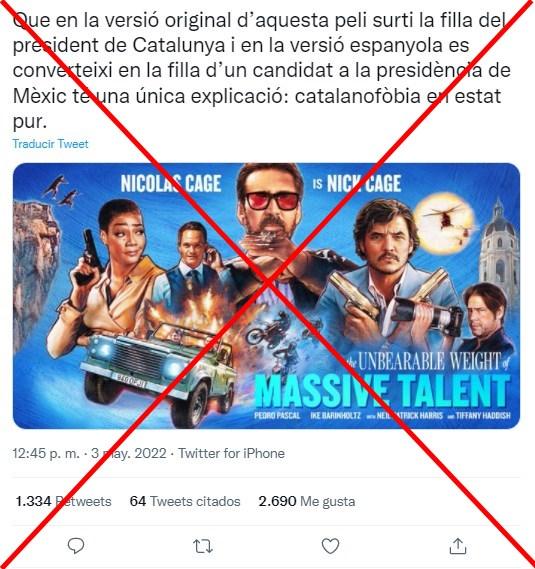
Task: Open the 2.690 Me gusta list
Action: click(307, 501)
